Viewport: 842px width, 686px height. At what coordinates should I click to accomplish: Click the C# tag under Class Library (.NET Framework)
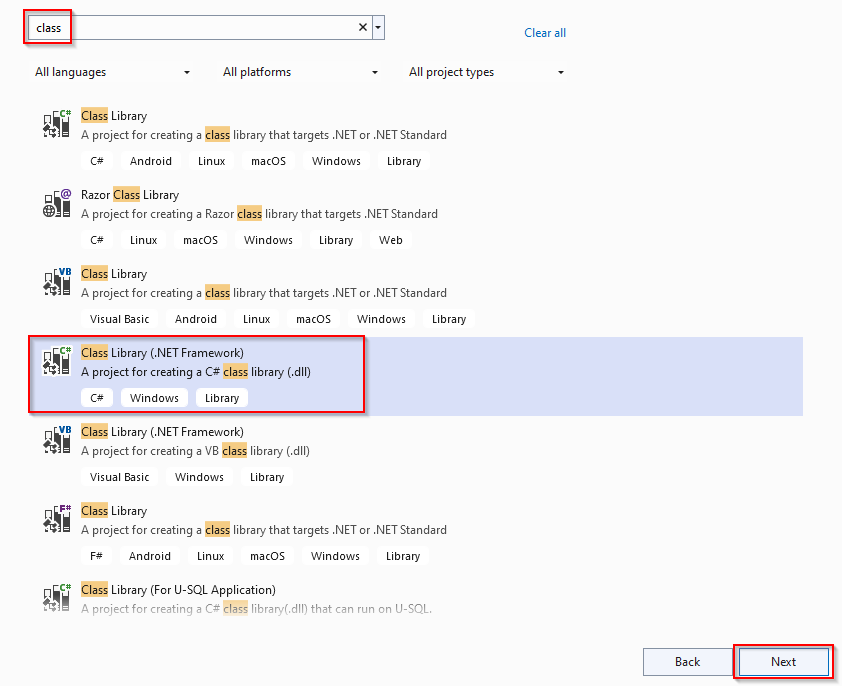tap(97, 398)
